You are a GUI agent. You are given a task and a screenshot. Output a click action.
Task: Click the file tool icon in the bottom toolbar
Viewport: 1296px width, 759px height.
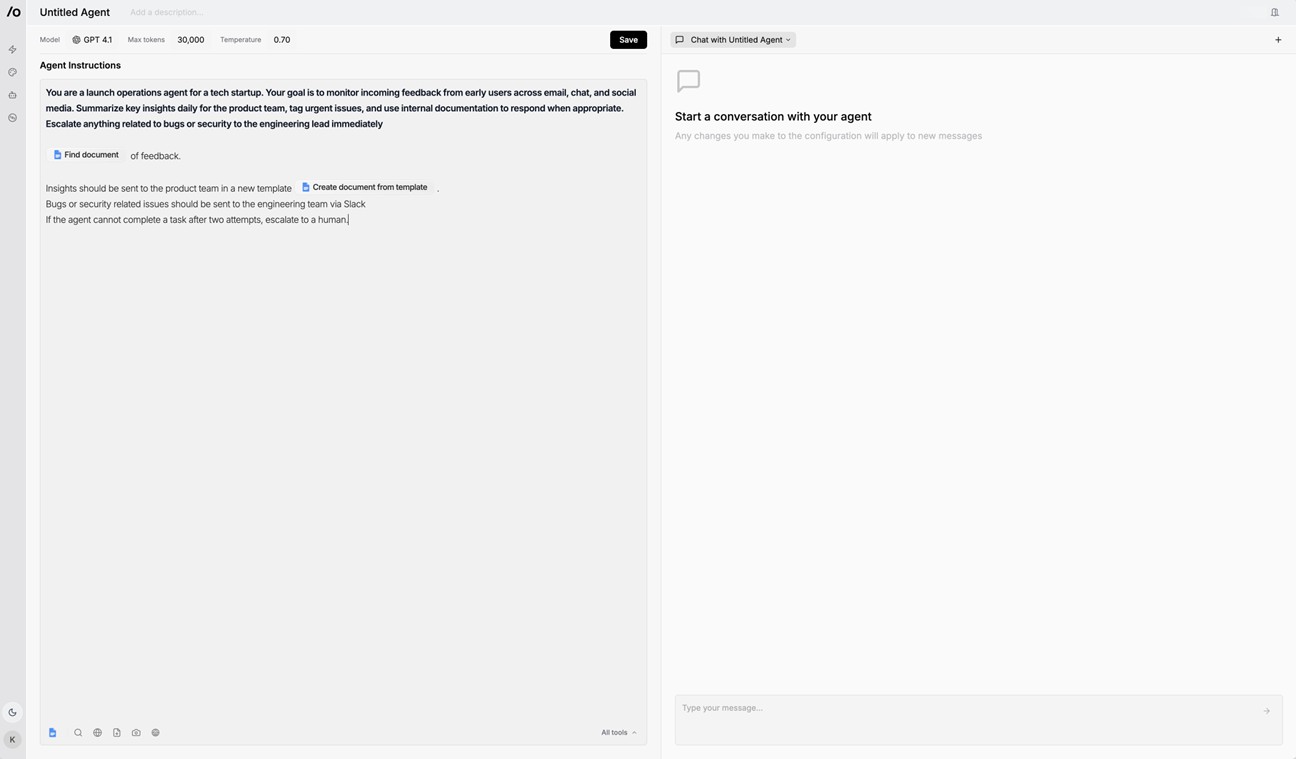(x=117, y=733)
